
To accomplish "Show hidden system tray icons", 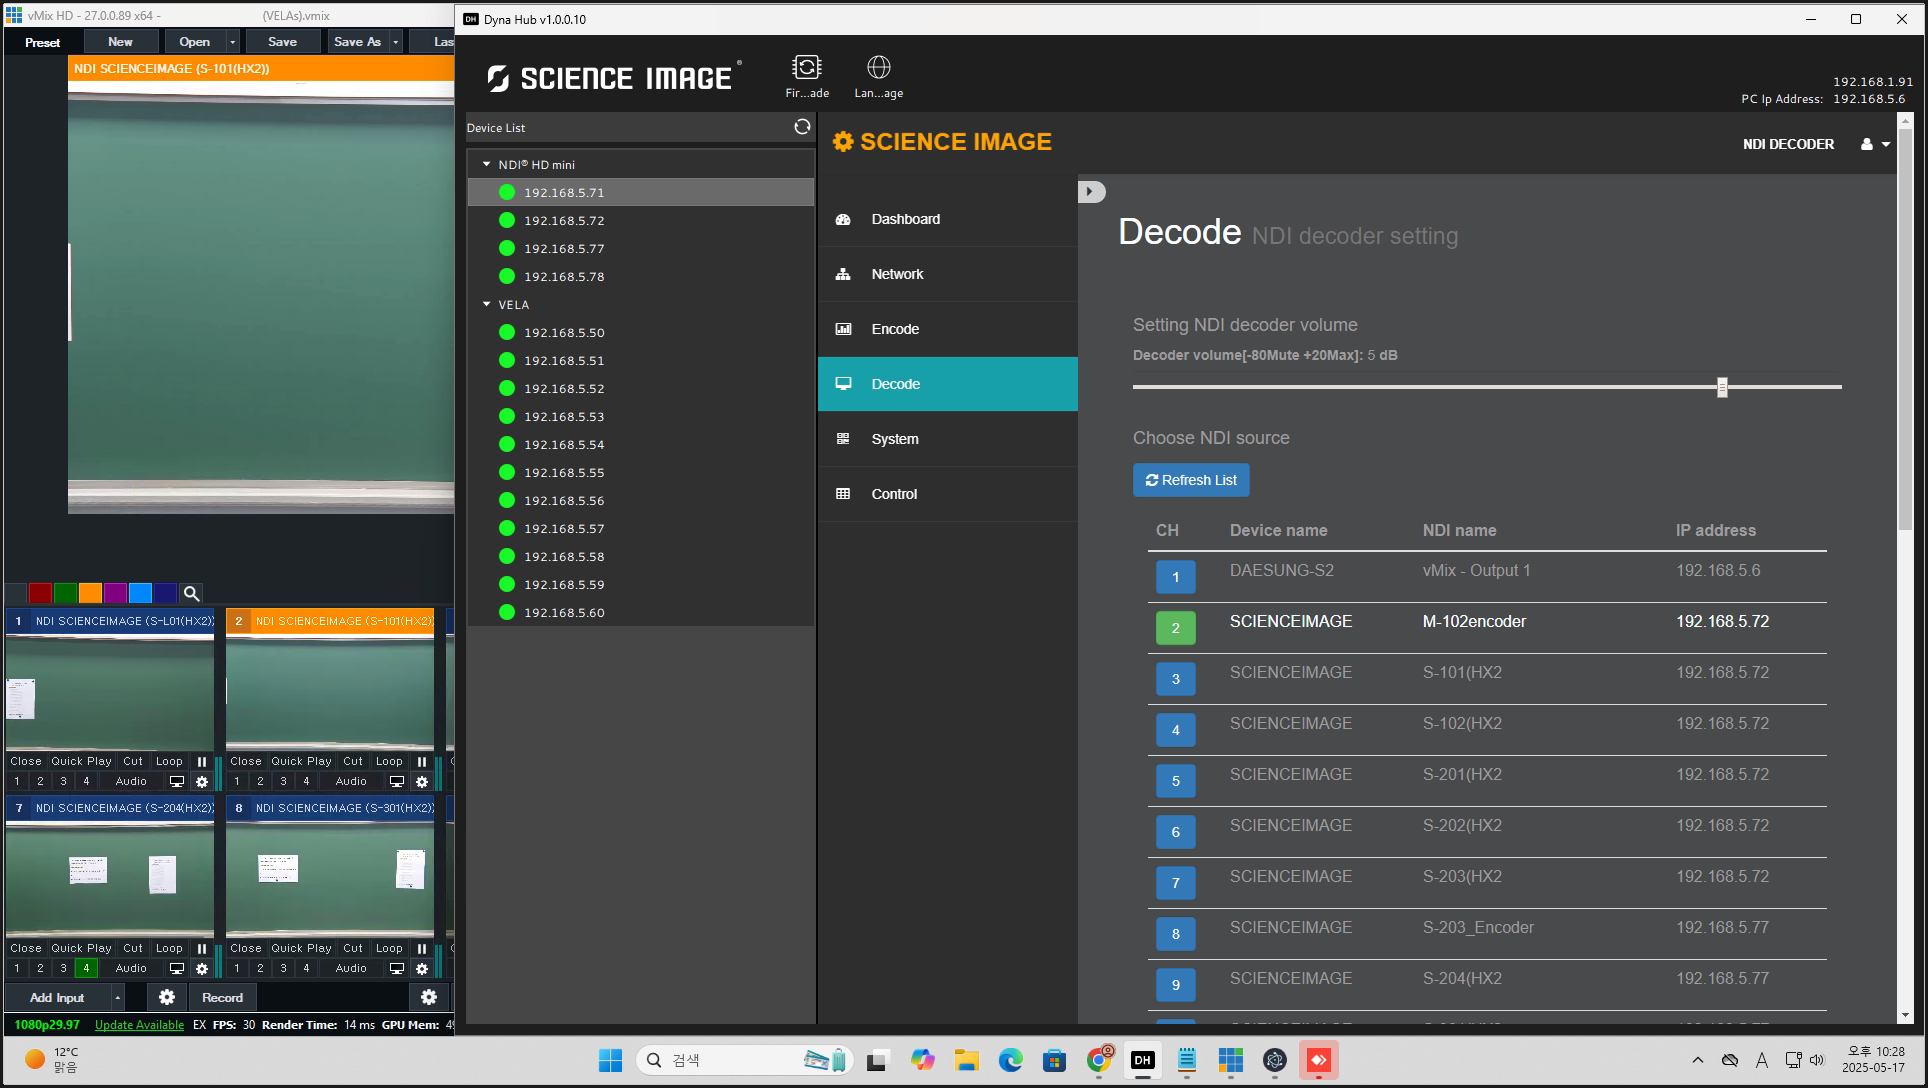I will 1697,1060.
